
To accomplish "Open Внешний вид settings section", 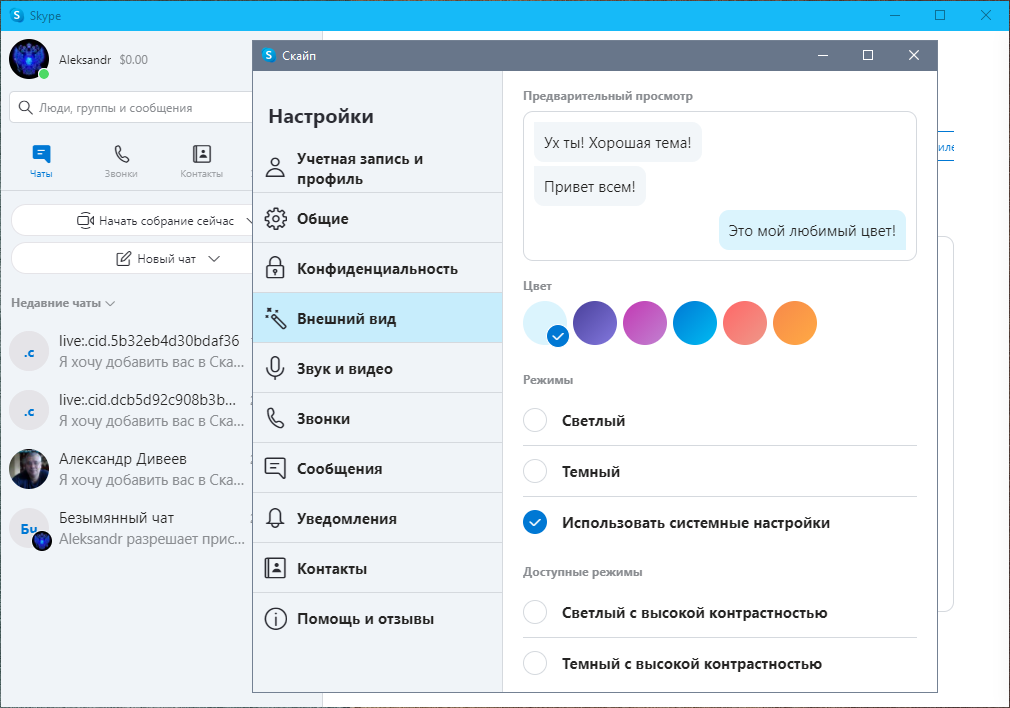I will [x=377, y=318].
